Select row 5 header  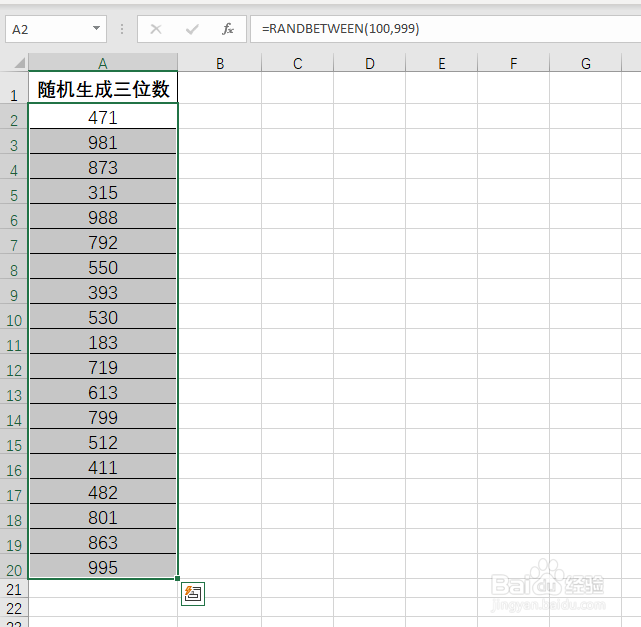pos(14,191)
